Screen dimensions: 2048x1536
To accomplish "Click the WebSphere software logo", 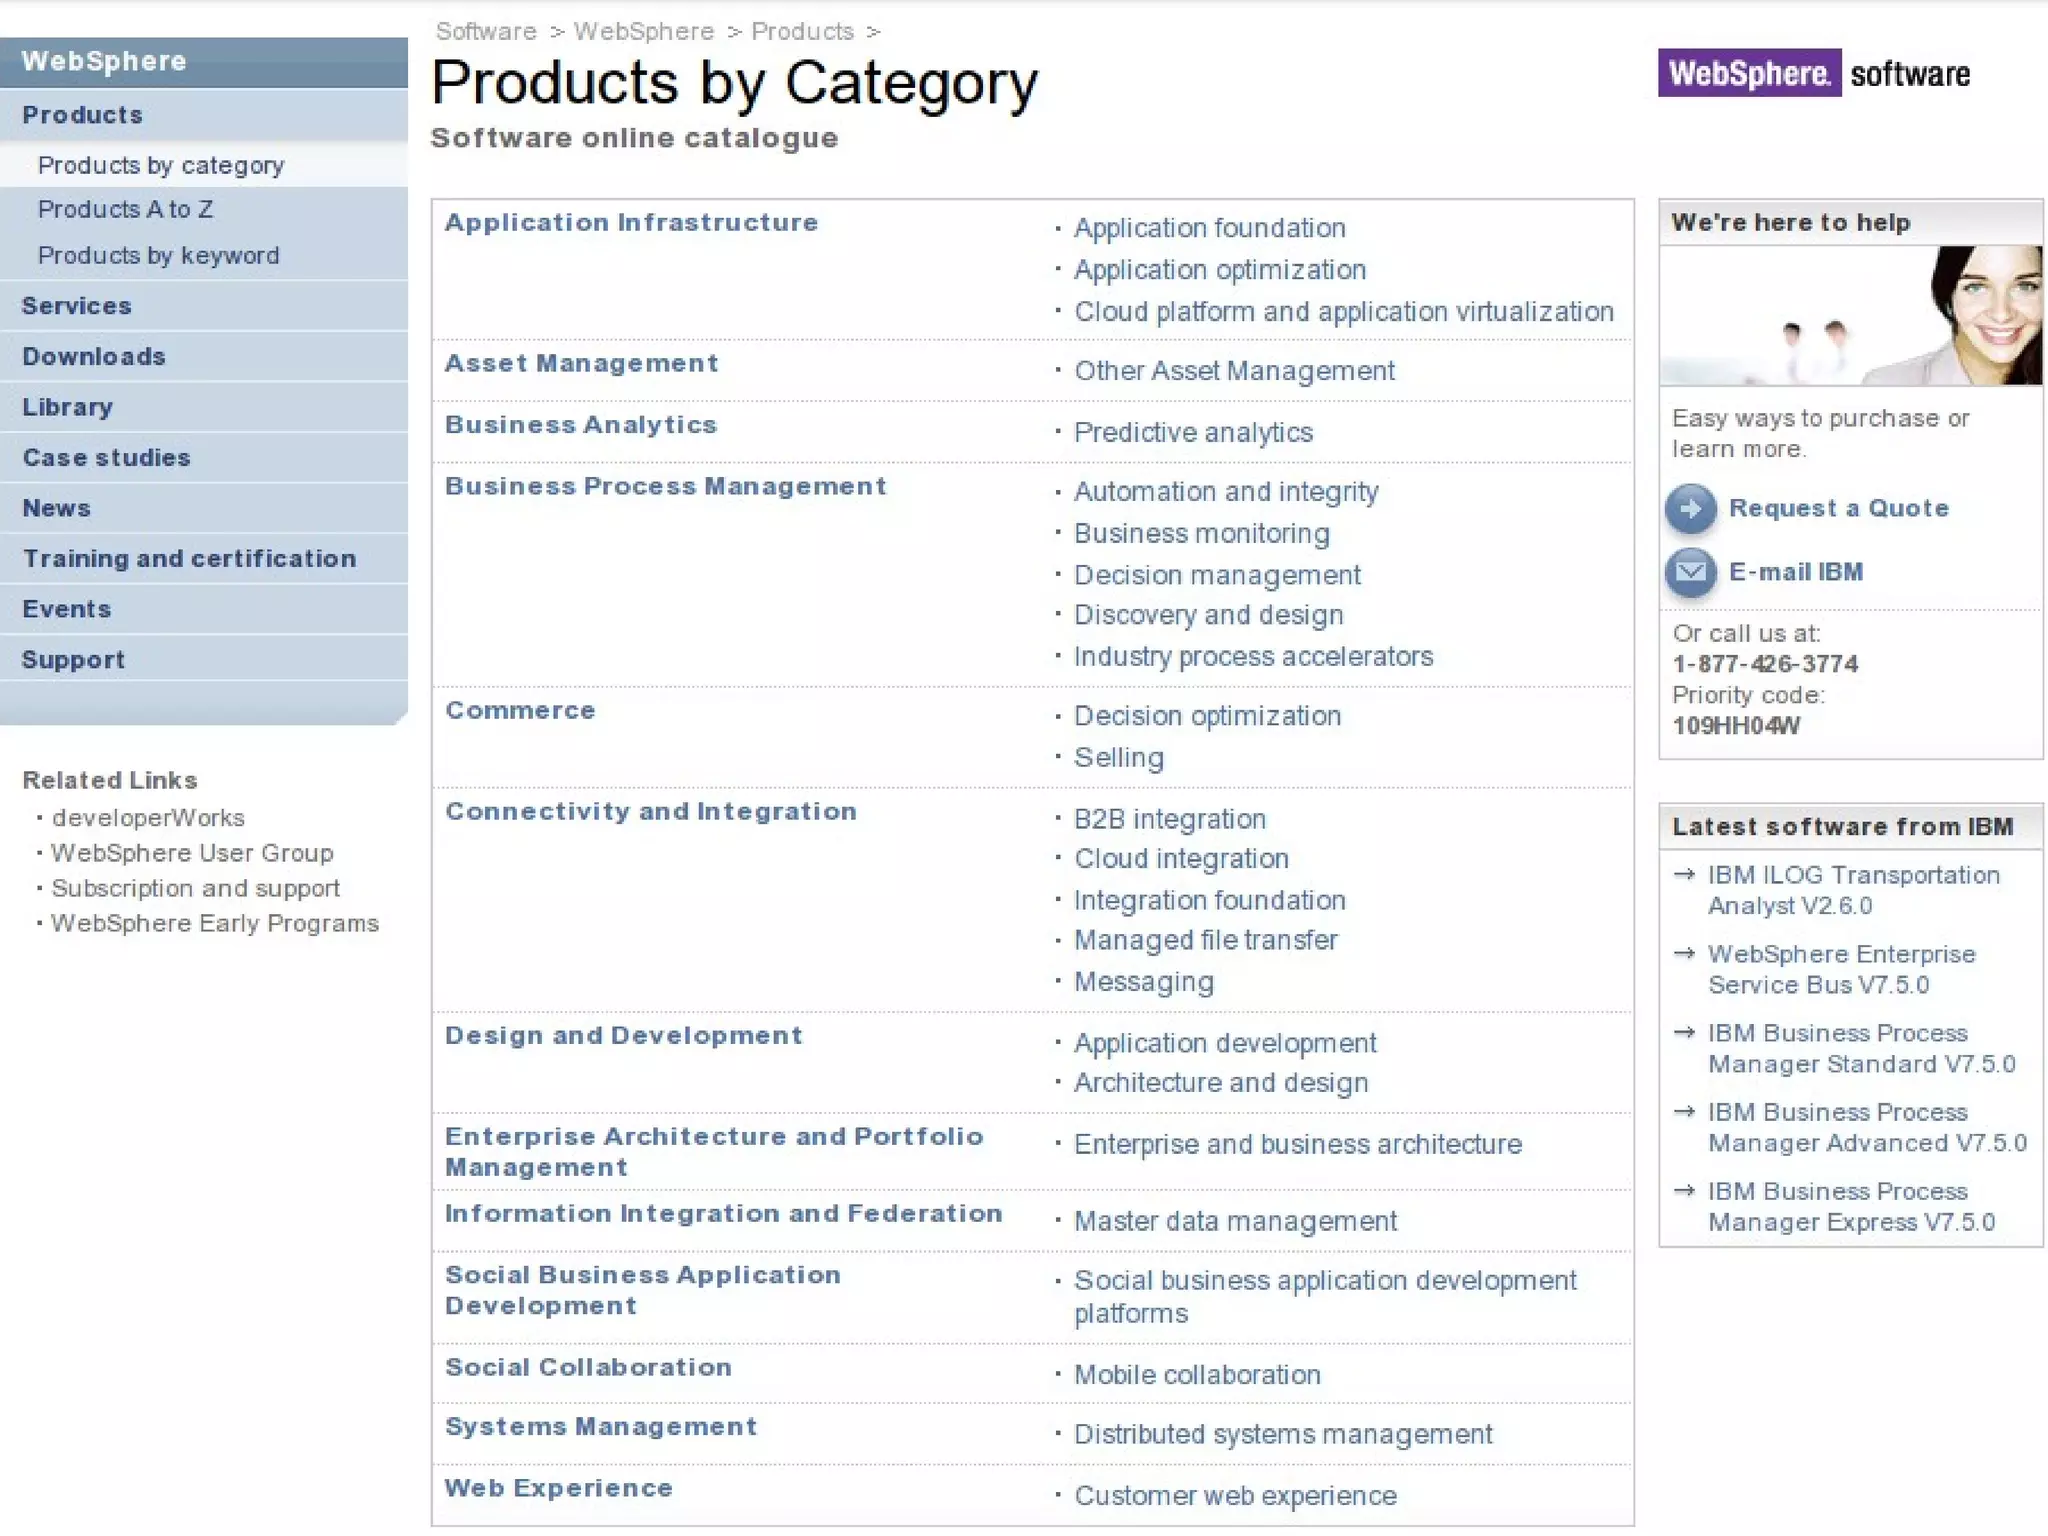I will coord(1814,73).
